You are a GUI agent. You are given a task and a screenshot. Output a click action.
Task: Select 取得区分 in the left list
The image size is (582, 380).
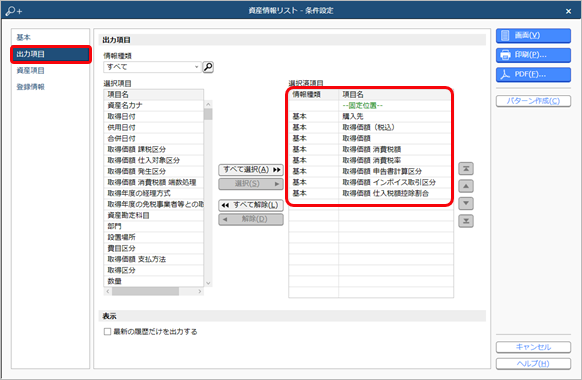click(x=154, y=270)
